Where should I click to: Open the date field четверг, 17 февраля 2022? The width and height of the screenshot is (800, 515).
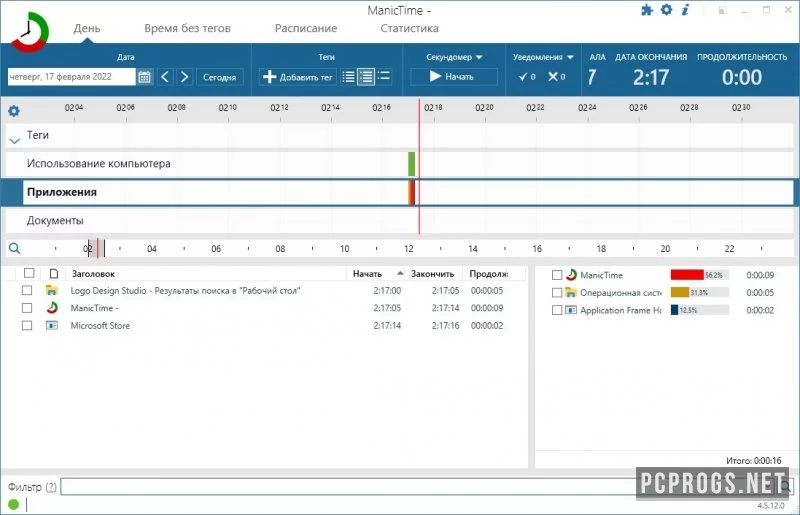[71, 77]
